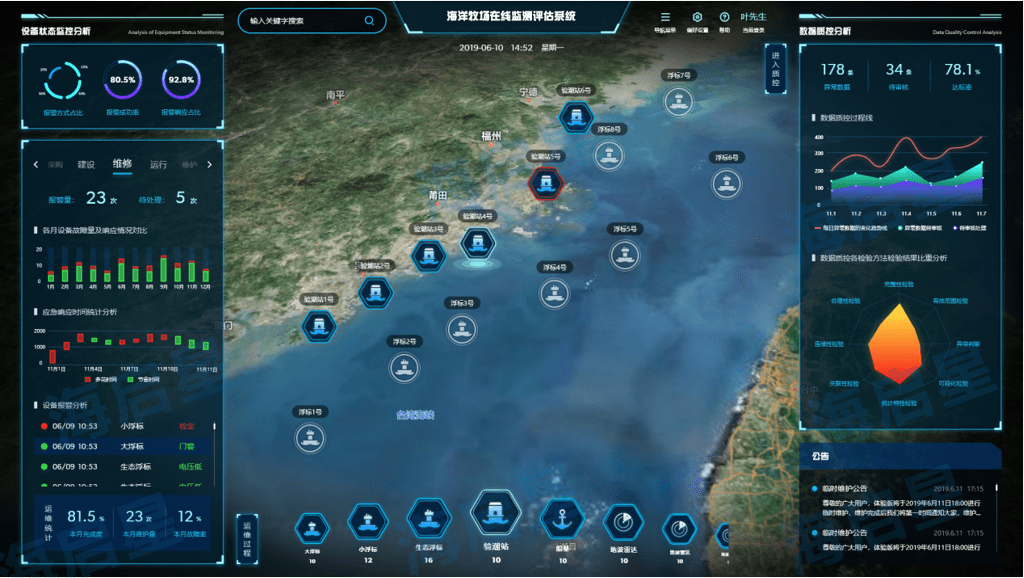Viewport: 1024px width, 578px height.
Task: Switch to the 建设 tab
Action: point(86,165)
